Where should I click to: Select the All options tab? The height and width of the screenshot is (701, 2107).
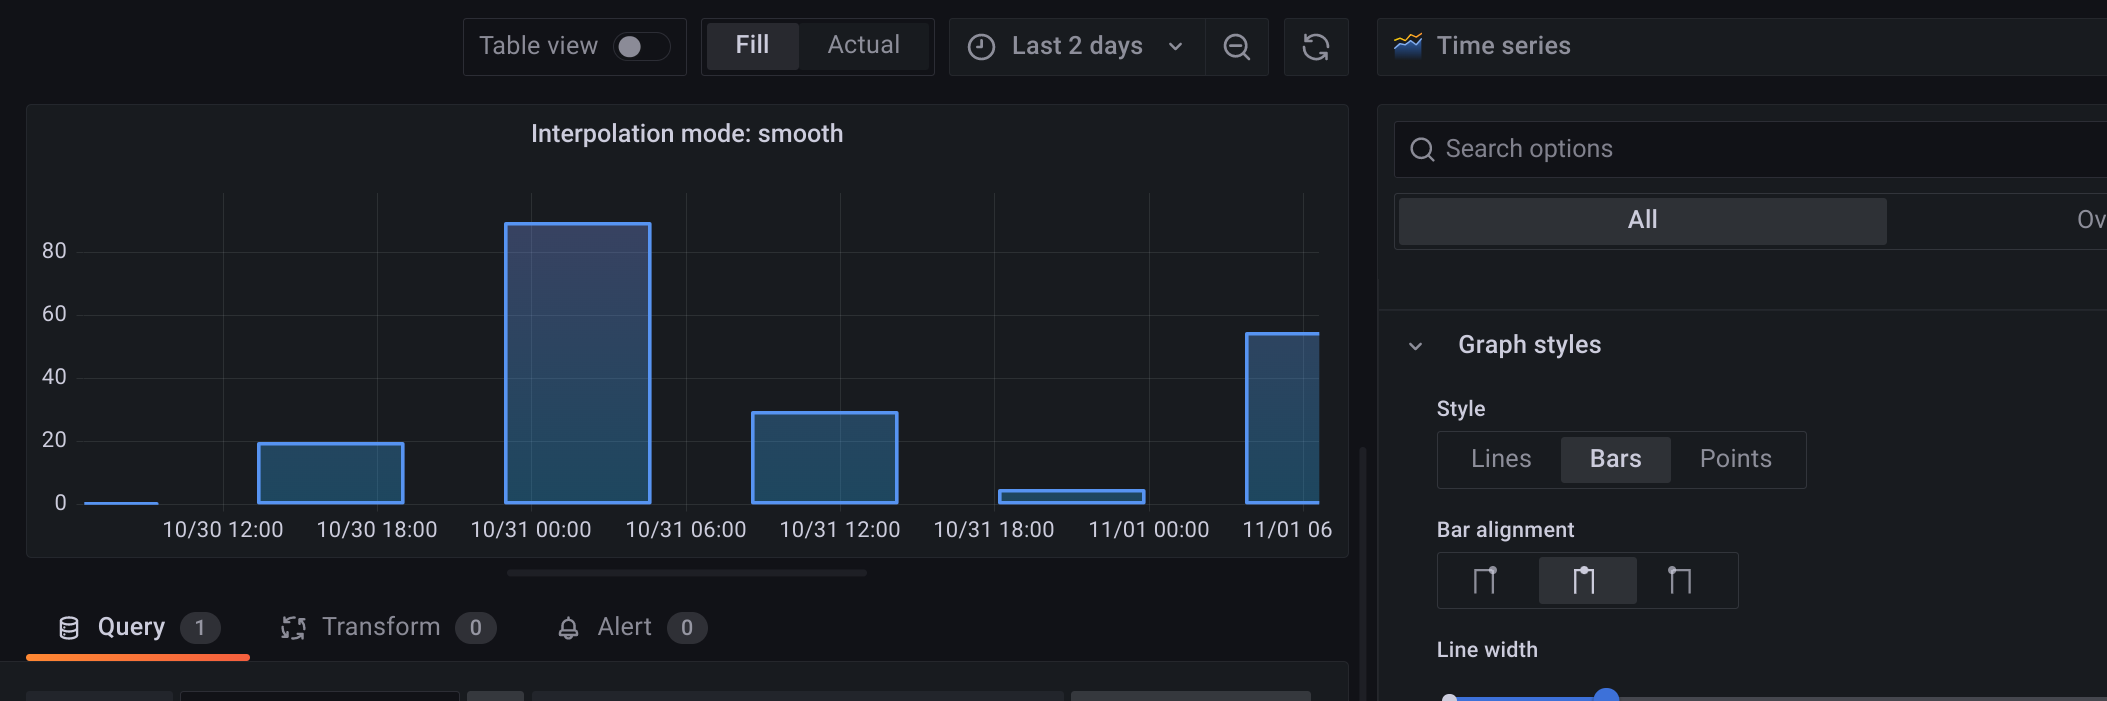point(1643,220)
